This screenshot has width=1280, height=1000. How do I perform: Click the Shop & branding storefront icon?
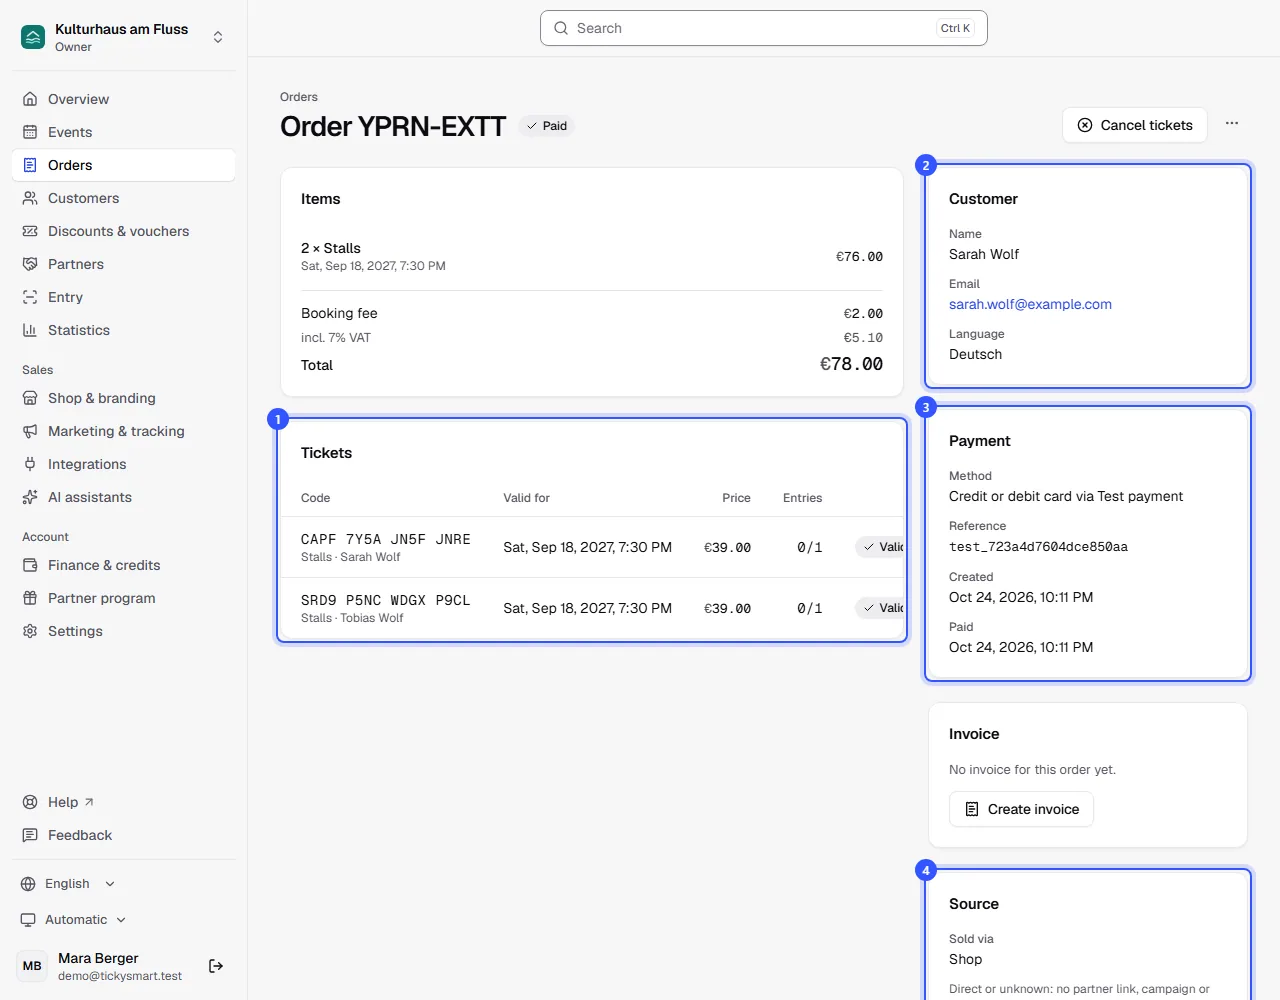[x=30, y=398]
